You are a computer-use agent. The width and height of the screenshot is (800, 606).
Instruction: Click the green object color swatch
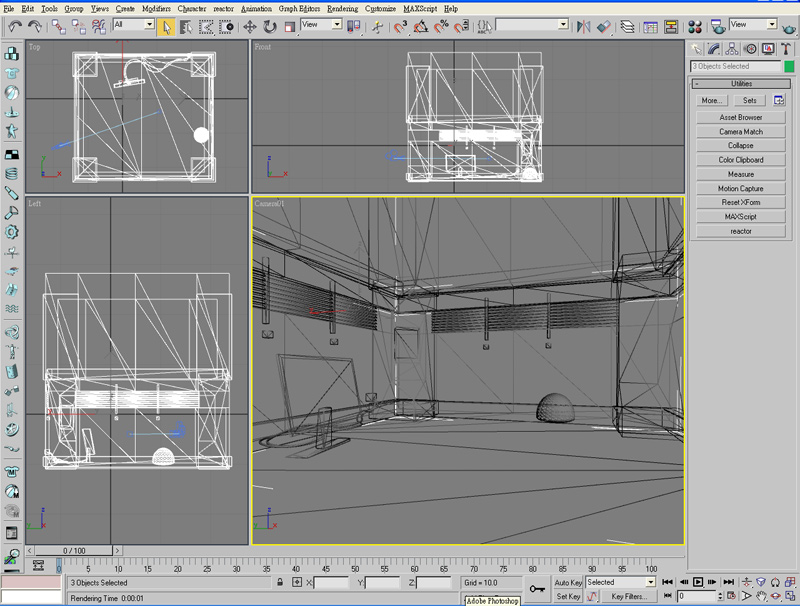point(789,66)
